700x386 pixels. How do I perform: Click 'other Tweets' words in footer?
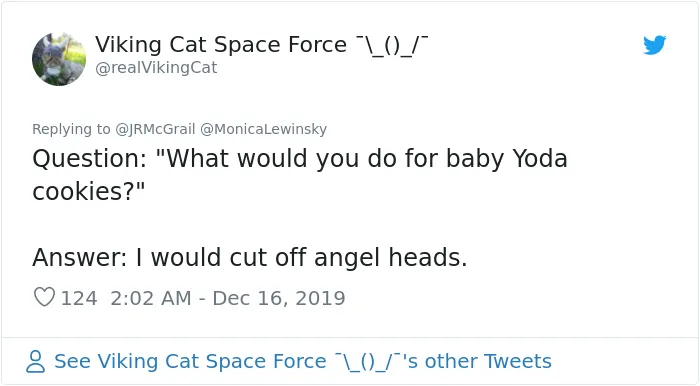click(x=488, y=361)
